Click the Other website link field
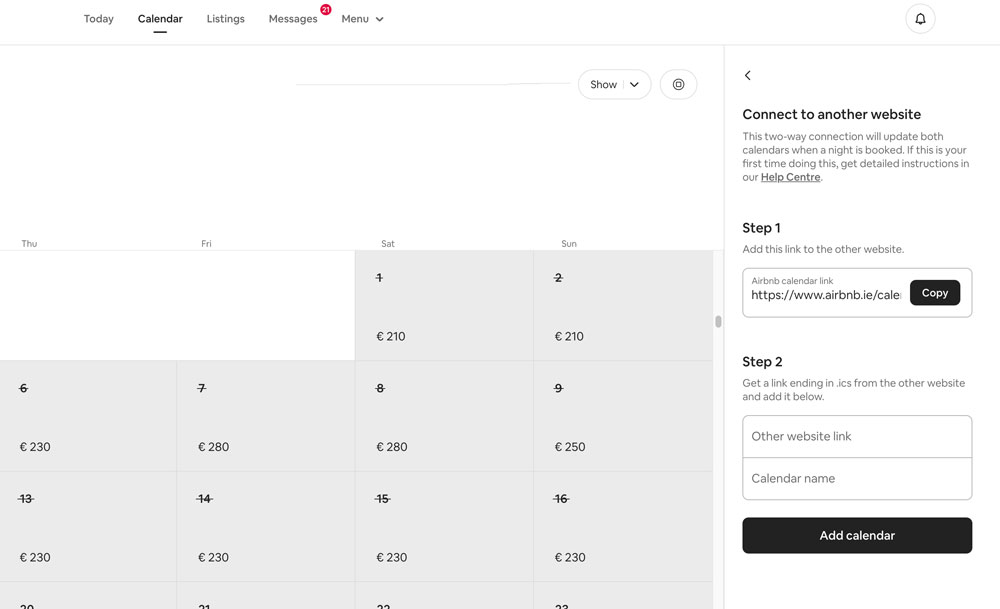This screenshot has width=1000, height=609. pyautogui.click(x=856, y=436)
